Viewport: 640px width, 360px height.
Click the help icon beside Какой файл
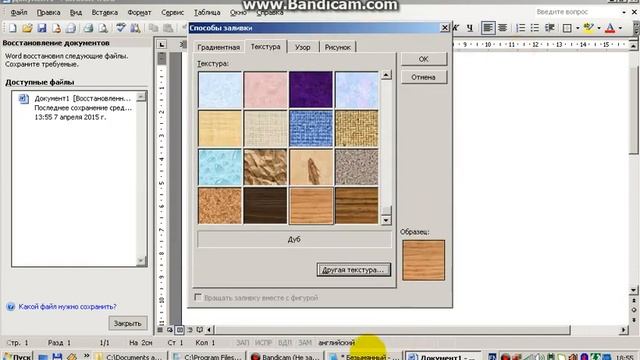11,307
